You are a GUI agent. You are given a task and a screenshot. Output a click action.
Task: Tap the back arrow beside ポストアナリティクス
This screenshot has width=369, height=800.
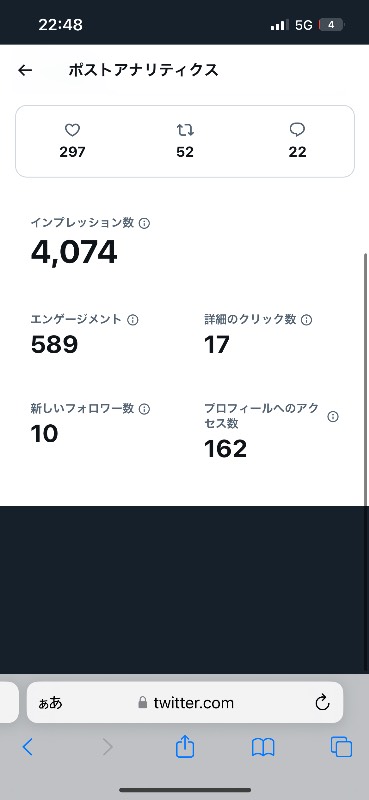[x=25, y=70]
